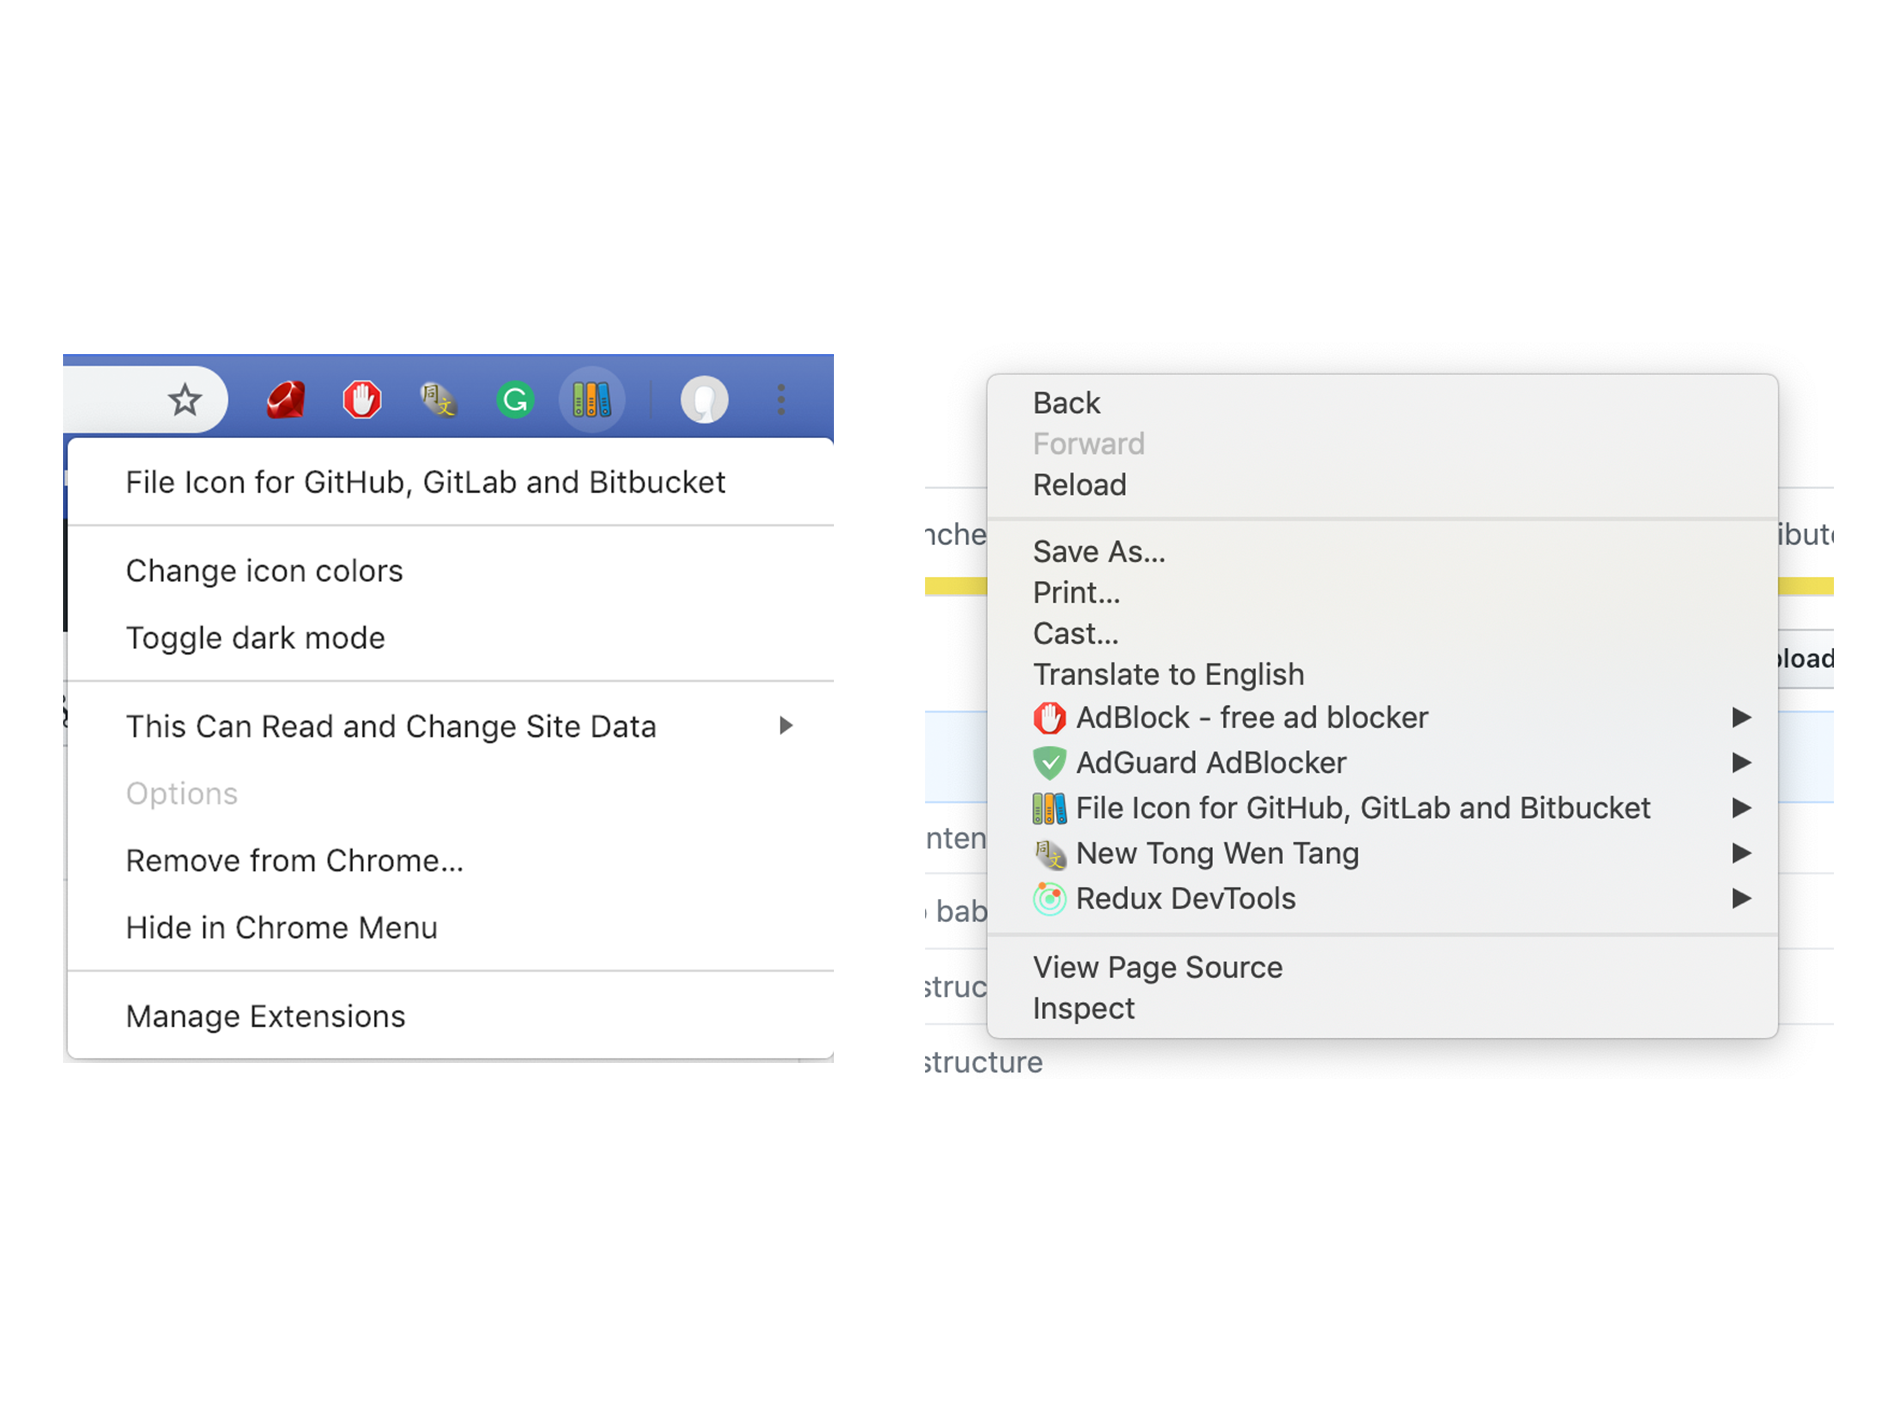Expand This Can Read and Change Site Data
The height and width of the screenshot is (1417, 1890).
[786, 726]
